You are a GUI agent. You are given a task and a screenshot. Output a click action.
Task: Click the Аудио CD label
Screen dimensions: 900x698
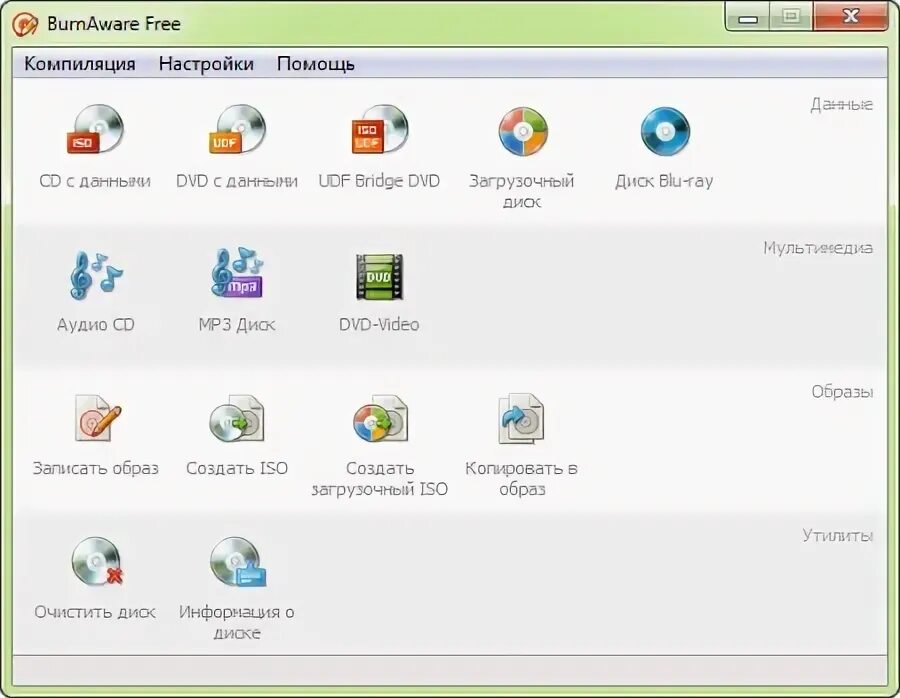click(95, 325)
